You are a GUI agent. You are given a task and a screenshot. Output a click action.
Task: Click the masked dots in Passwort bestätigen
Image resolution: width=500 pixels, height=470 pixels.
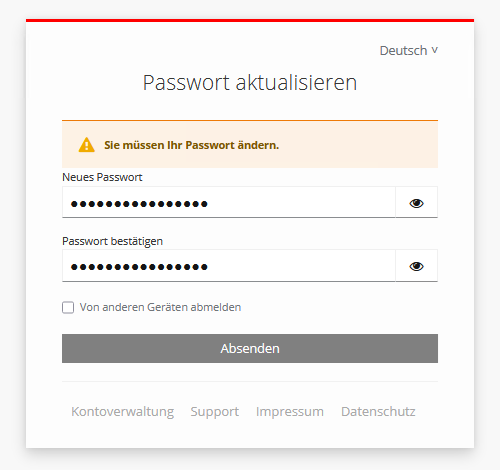click(x=139, y=267)
